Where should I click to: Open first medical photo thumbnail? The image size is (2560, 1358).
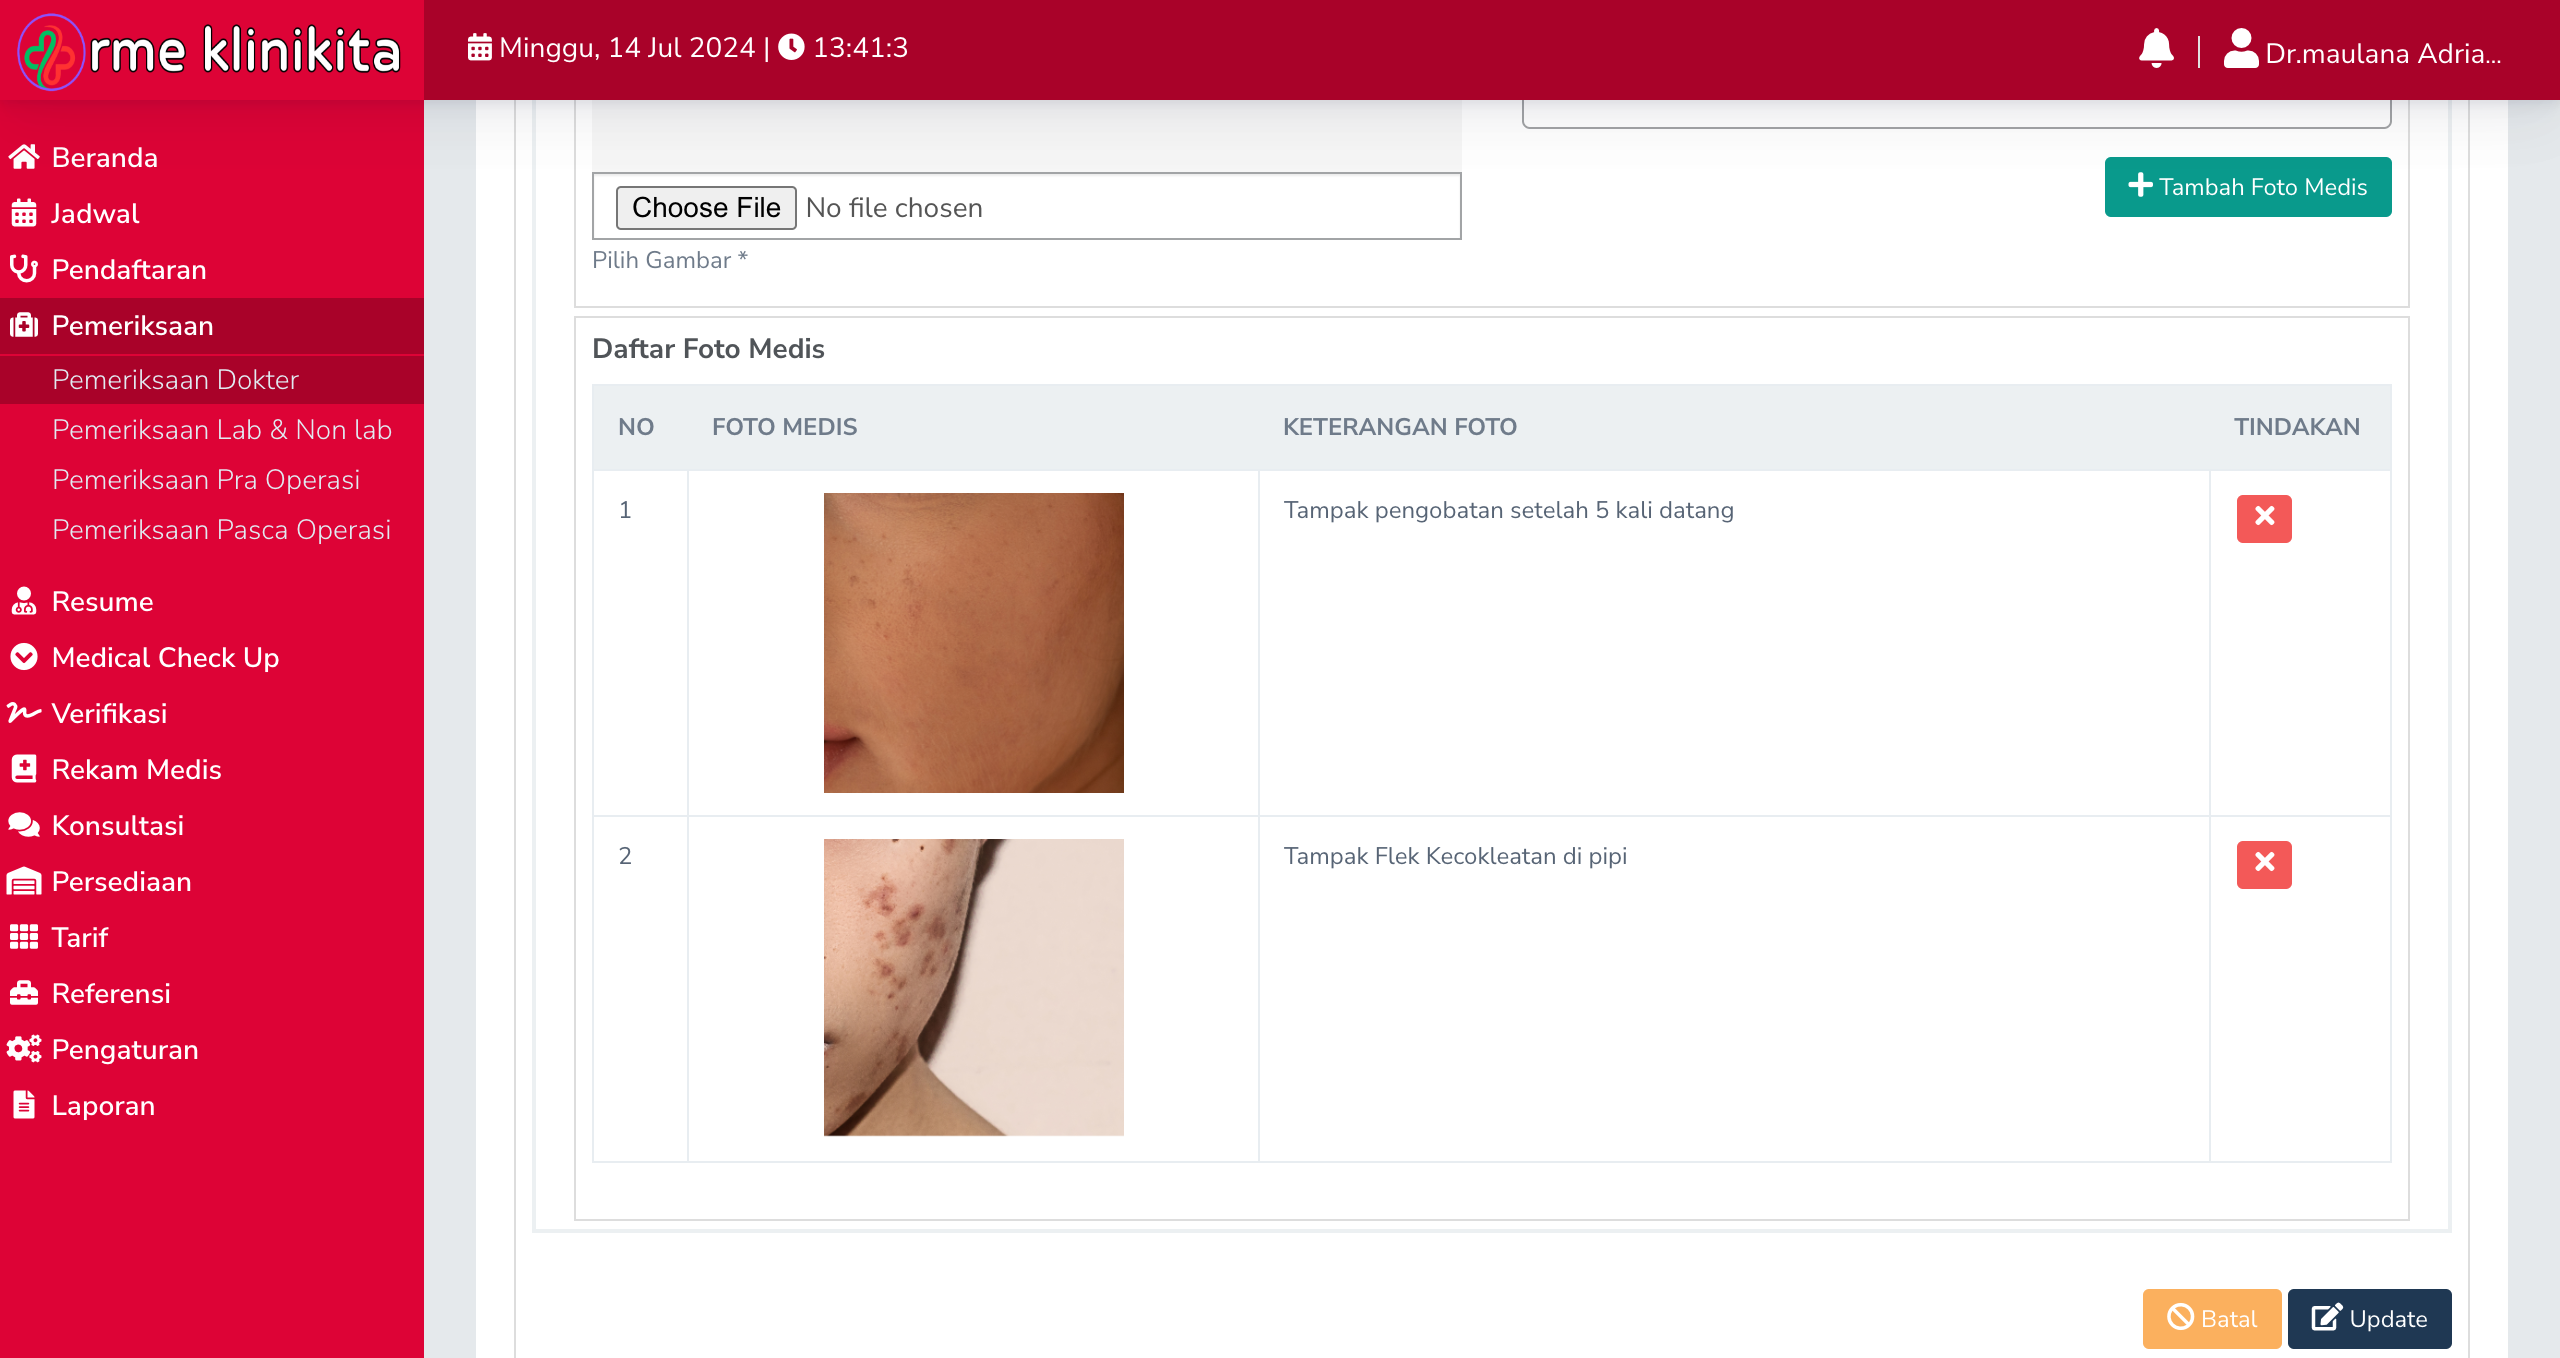click(x=973, y=642)
